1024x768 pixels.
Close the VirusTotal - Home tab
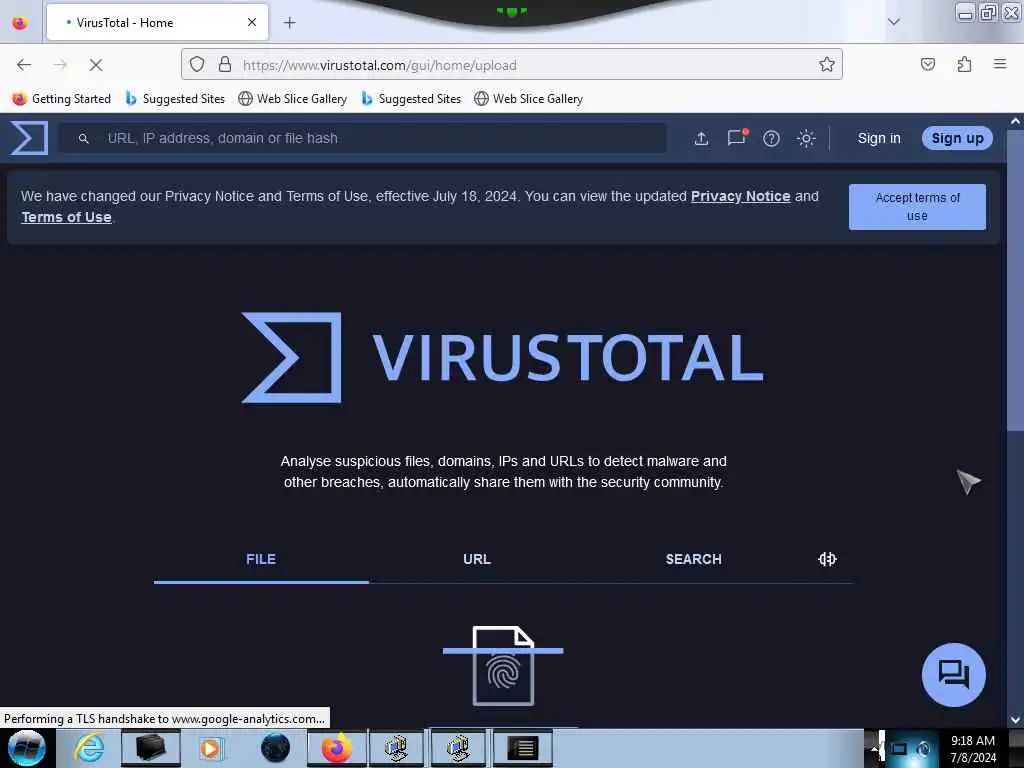tap(252, 23)
